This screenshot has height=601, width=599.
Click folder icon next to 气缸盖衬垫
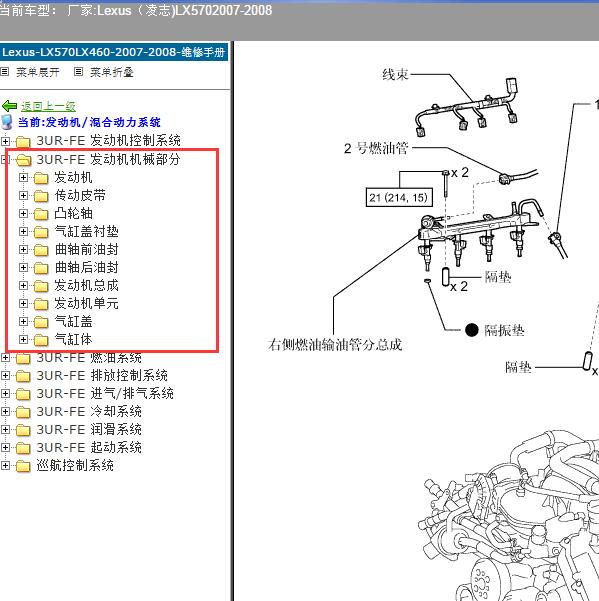coord(41,232)
